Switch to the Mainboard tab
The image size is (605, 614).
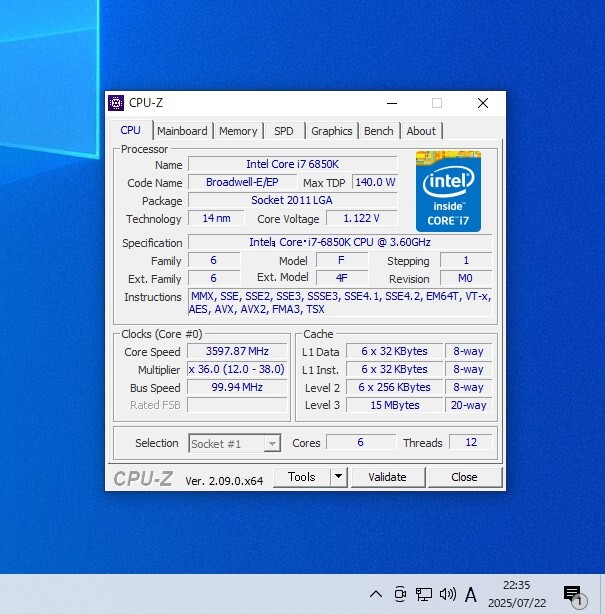click(x=182, y=131)
